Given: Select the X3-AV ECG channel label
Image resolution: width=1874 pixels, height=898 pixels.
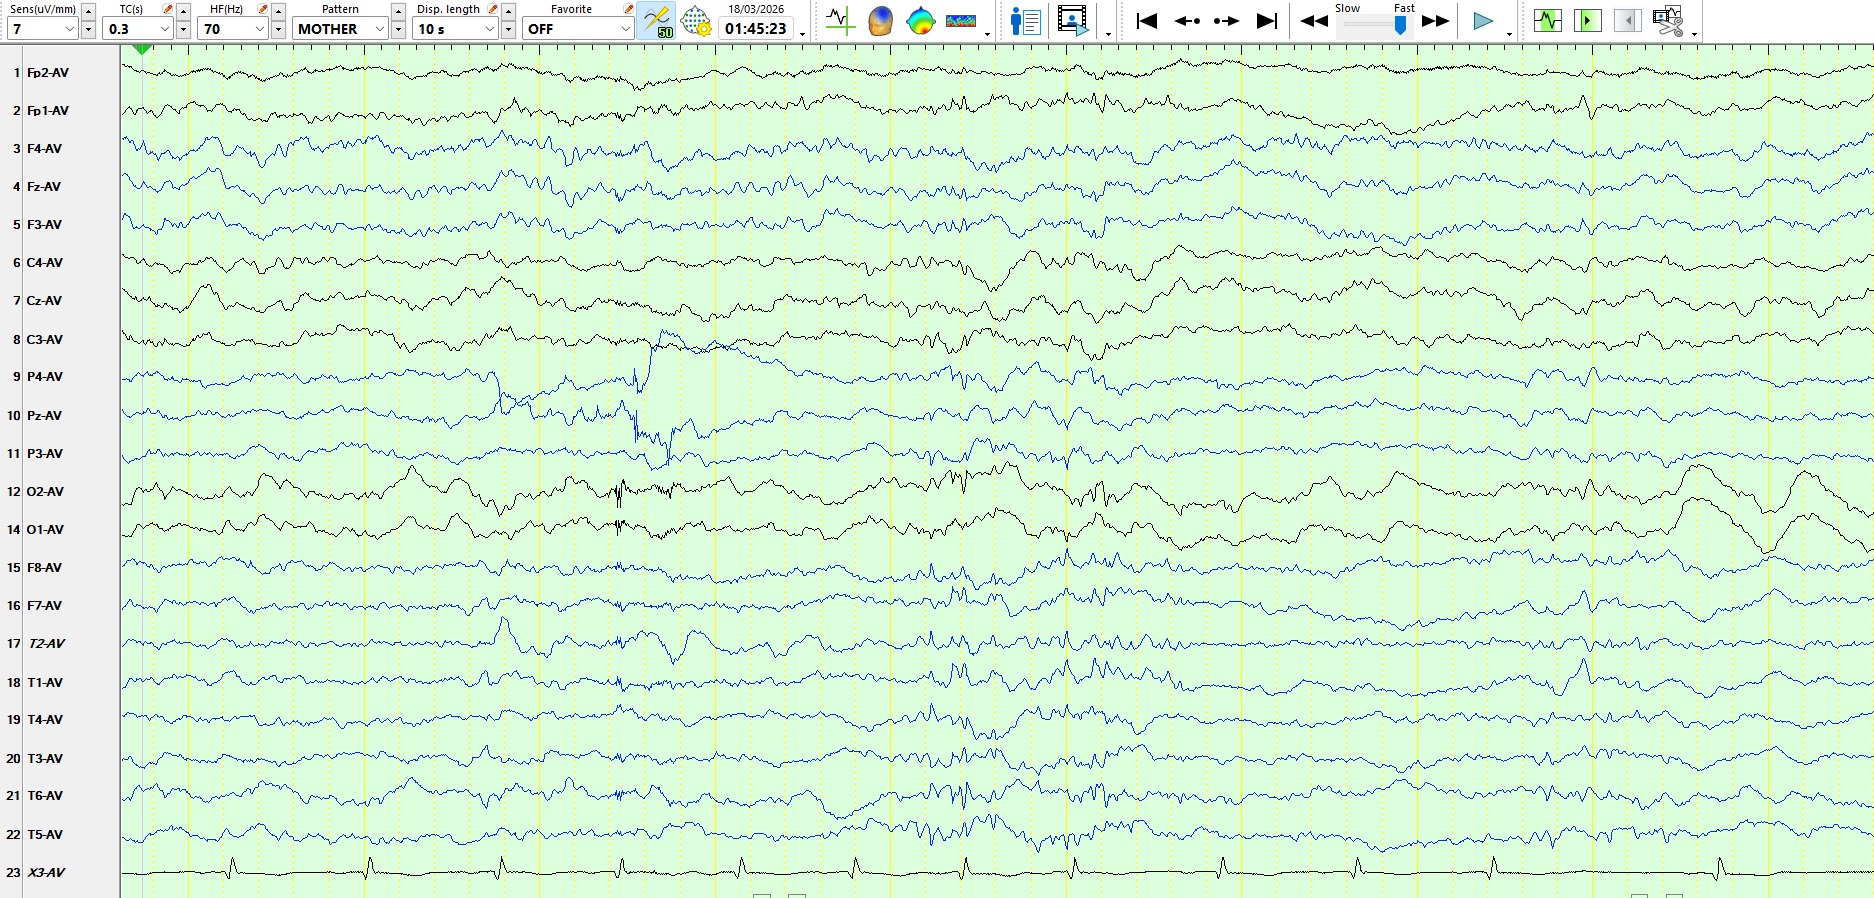Looking at the screenshot, I should coord(46,873).
